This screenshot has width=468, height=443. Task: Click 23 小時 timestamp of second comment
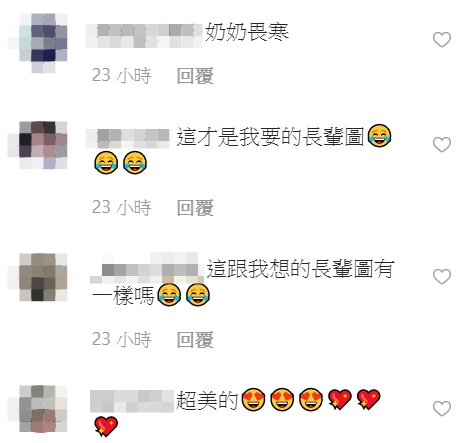coord(122,208)
